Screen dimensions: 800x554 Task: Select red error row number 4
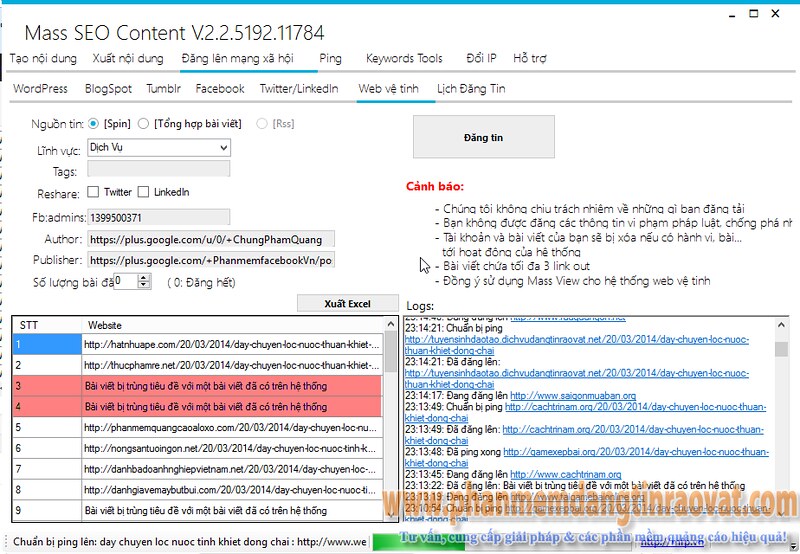point(198,407)
